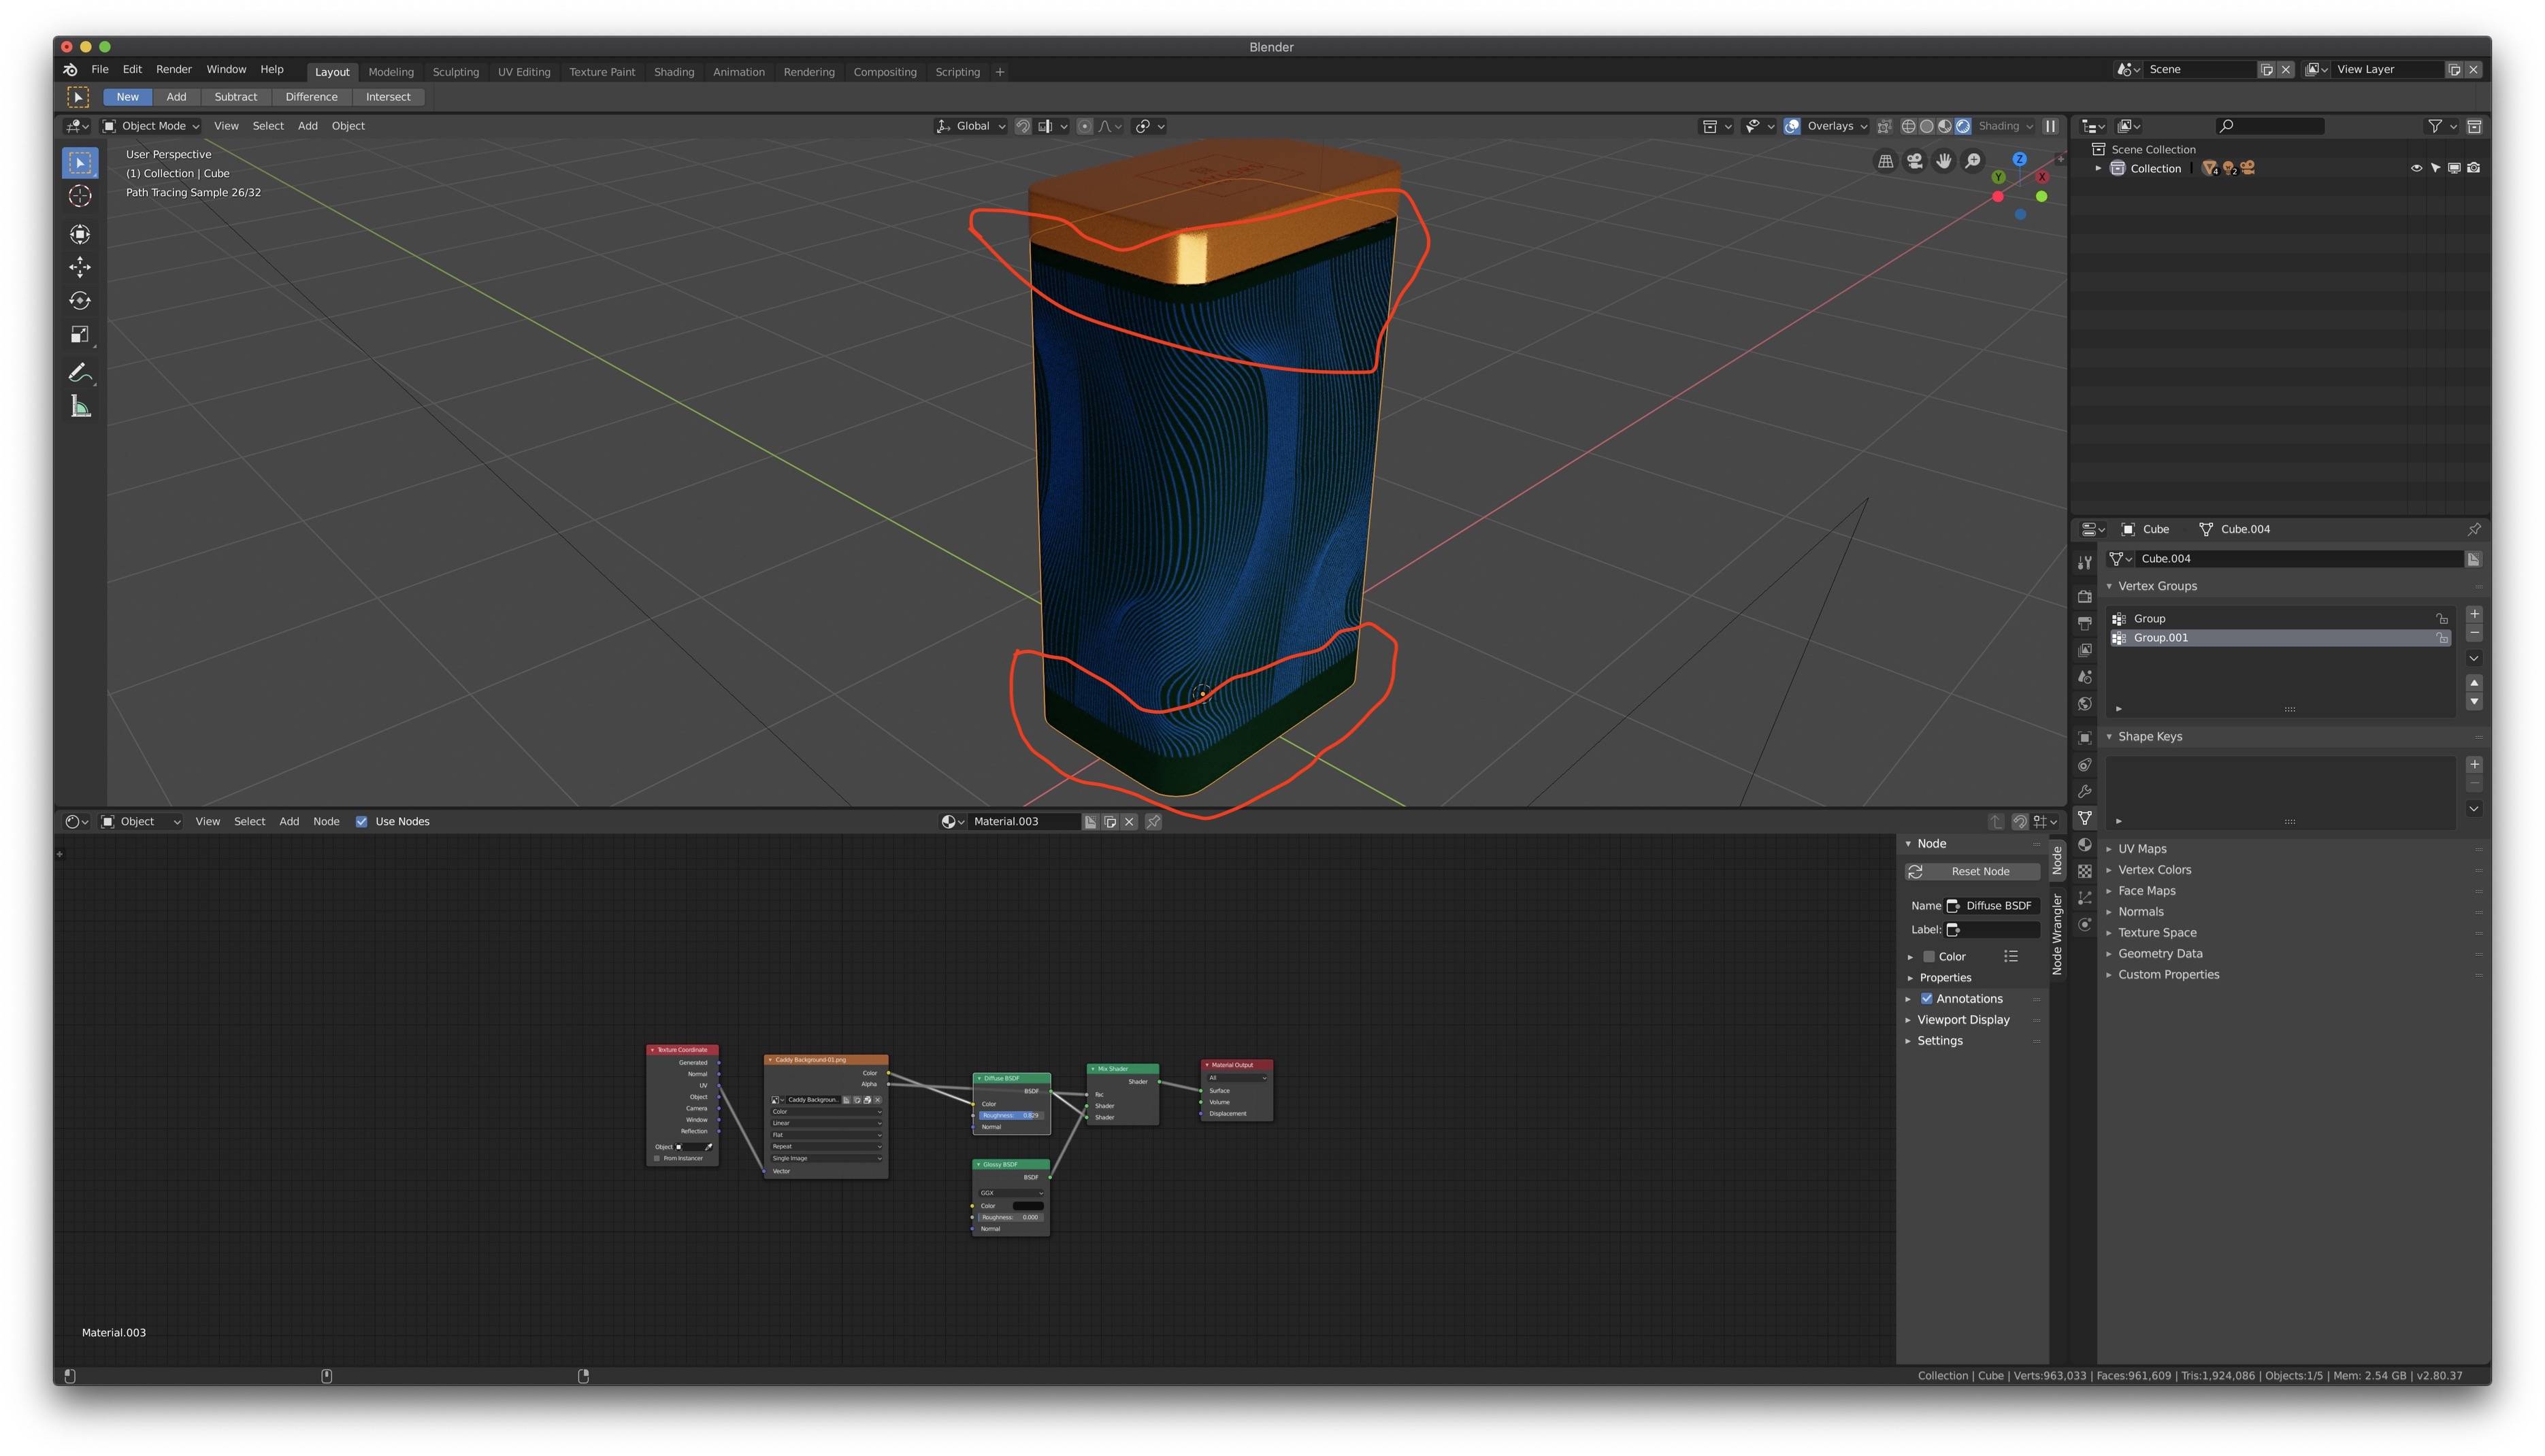This screenshot has width=2545, height=1456.
Task: Open the Layout tab in workspace
Action: point(330,71)
